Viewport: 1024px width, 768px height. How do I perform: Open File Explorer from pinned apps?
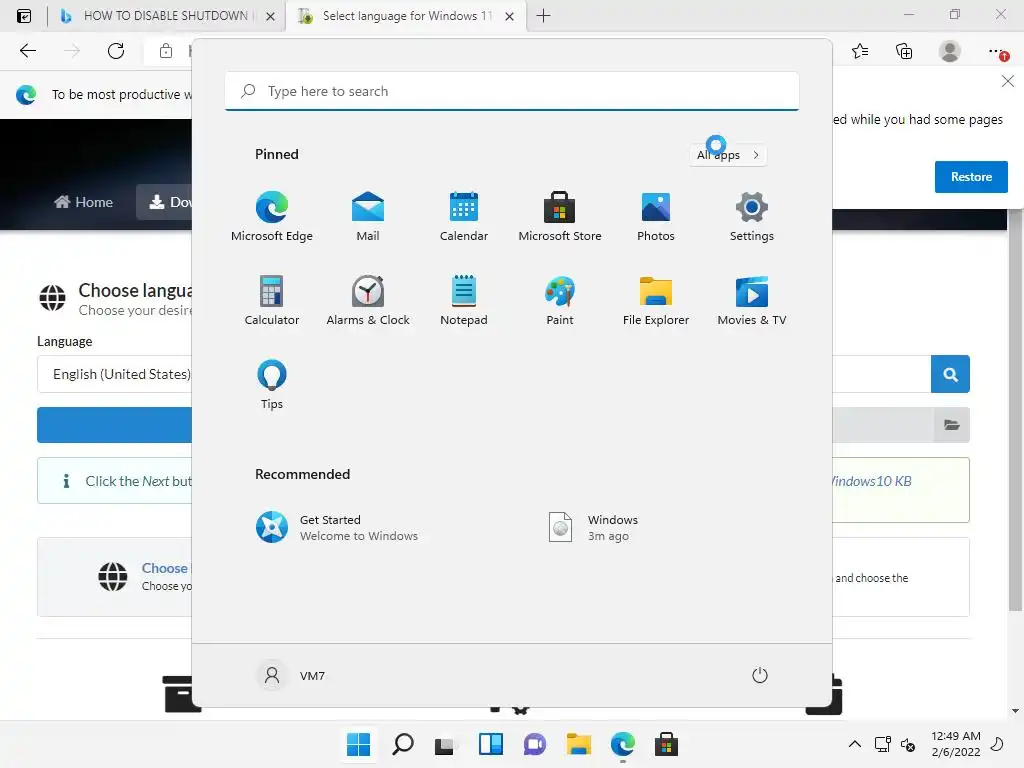click(x=656, y=300)
